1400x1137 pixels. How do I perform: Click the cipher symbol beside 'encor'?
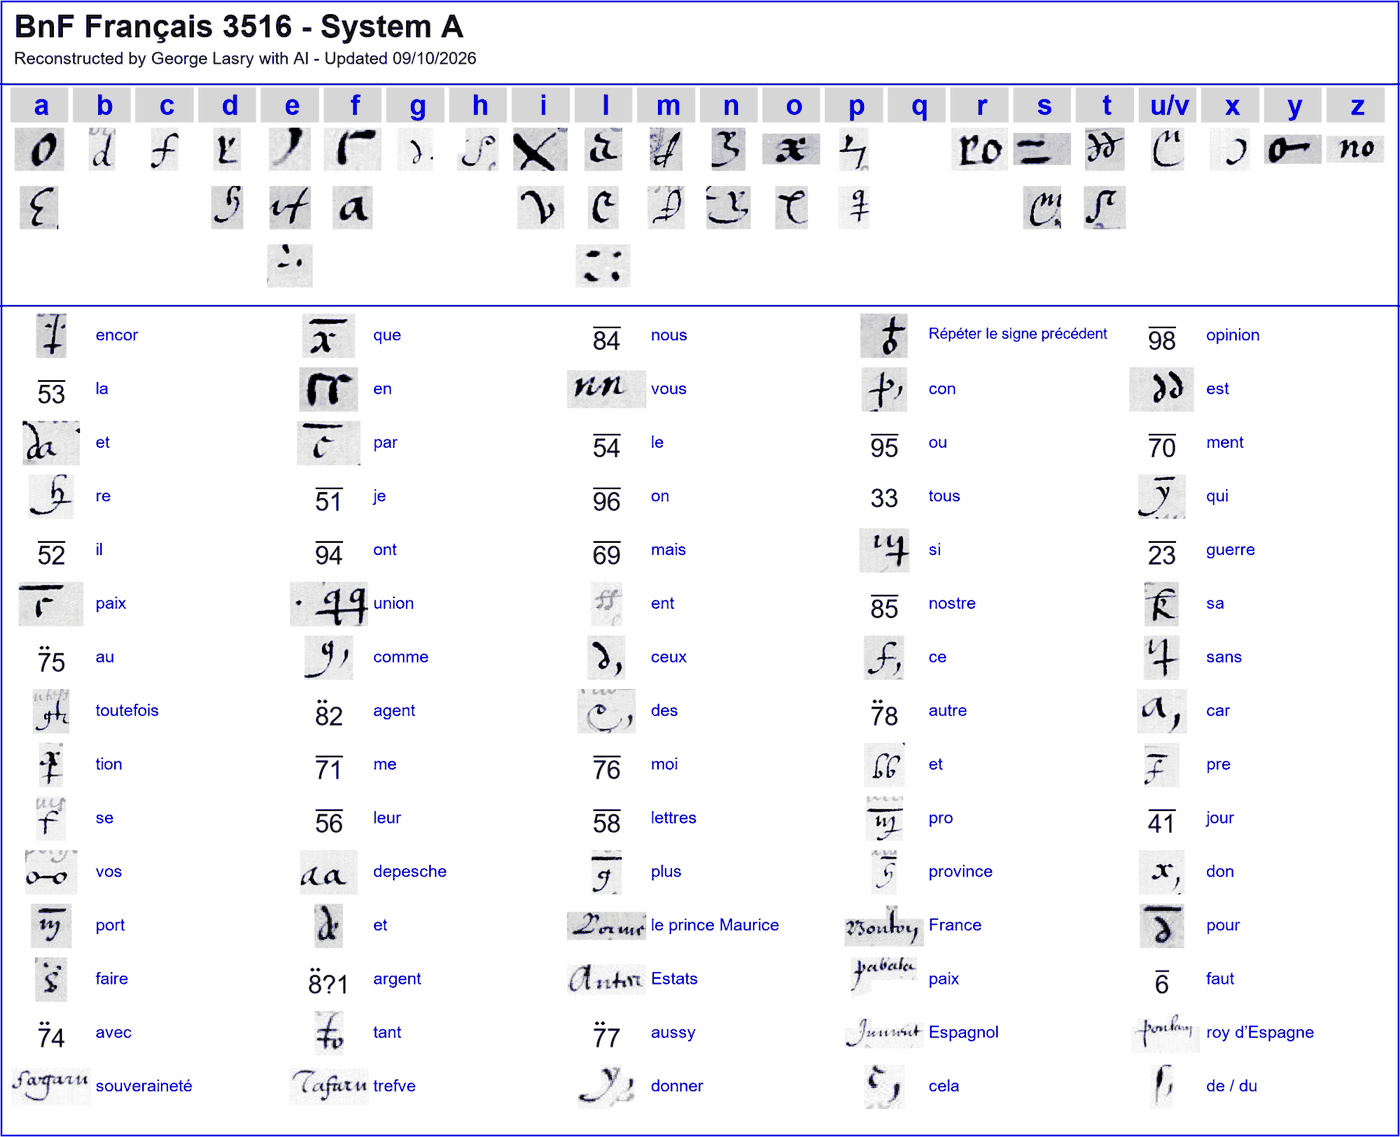(51, 335)
